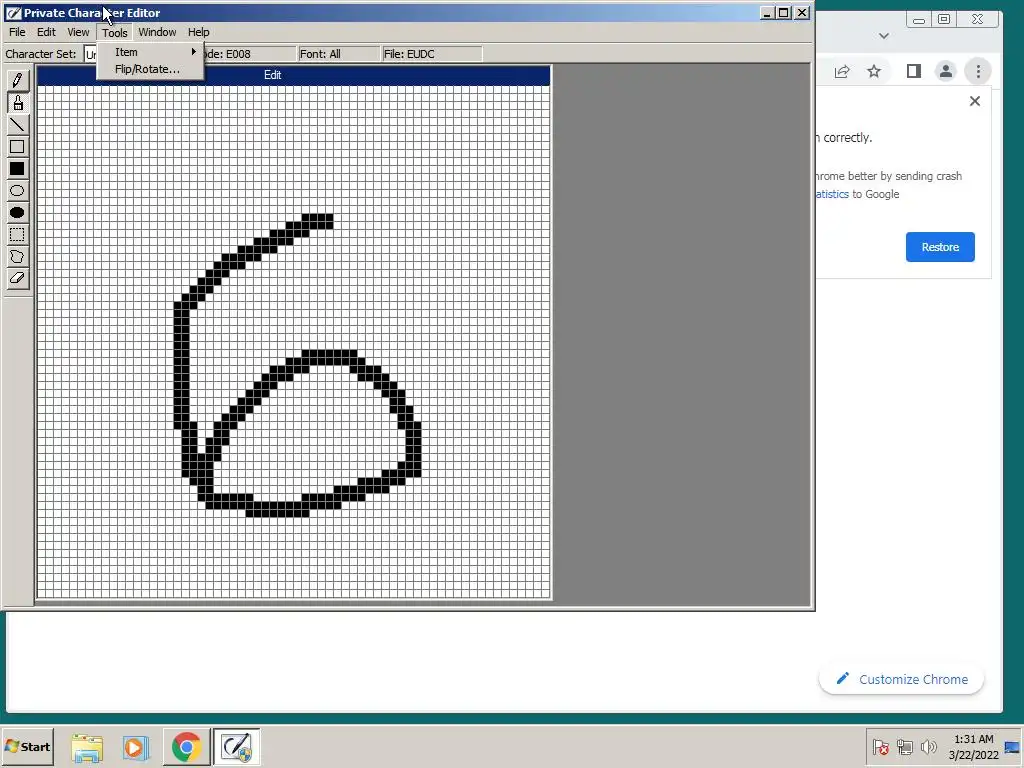
Task: Click the network tray icon
Action: coord(904,746)
